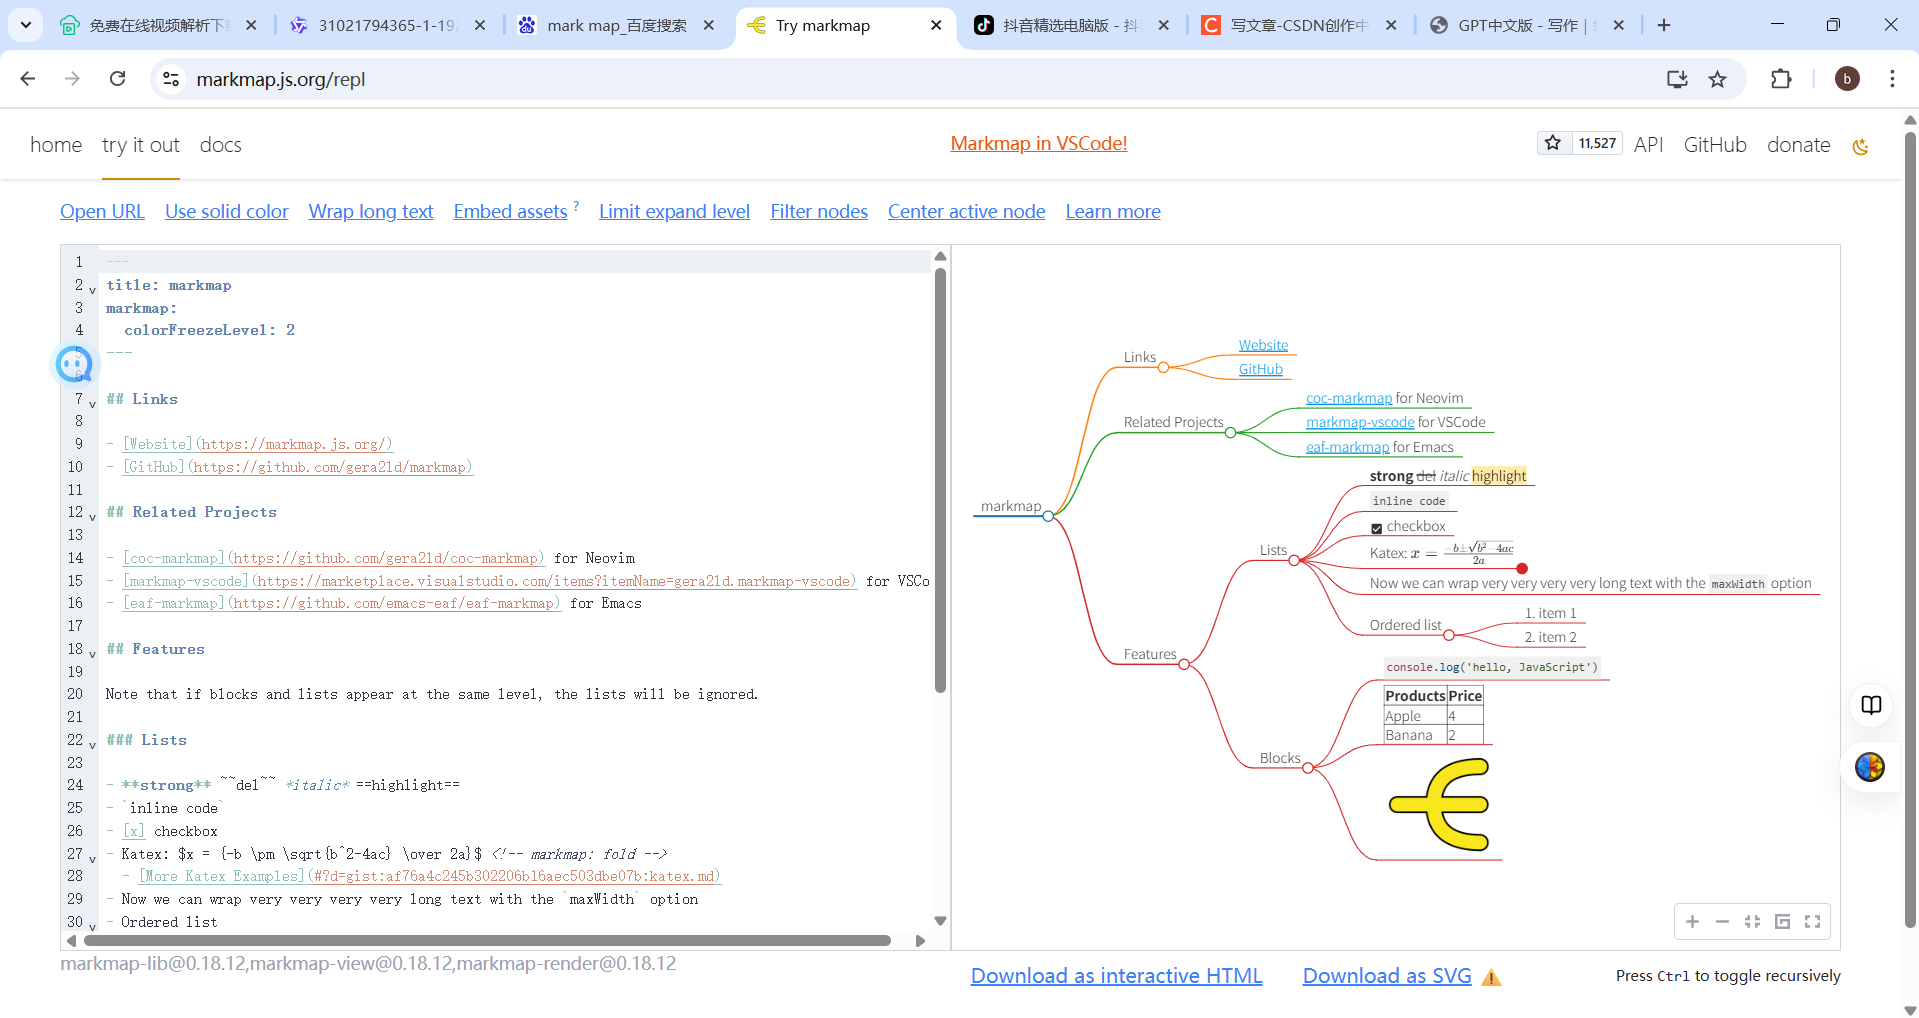
Task: Open the floating book reader icon
Action: (x=1871, y=705)
